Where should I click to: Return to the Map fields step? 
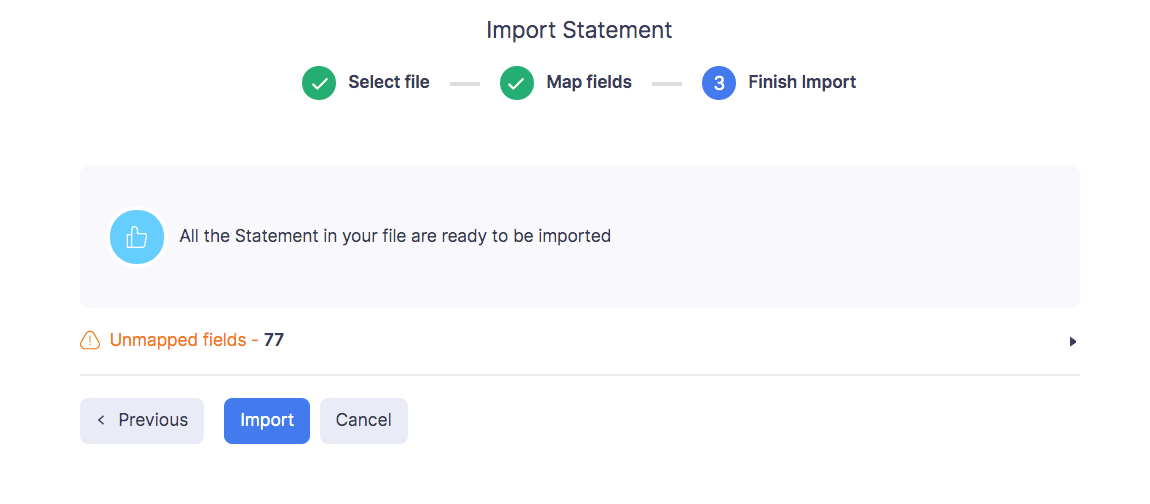tap(589, 83)
